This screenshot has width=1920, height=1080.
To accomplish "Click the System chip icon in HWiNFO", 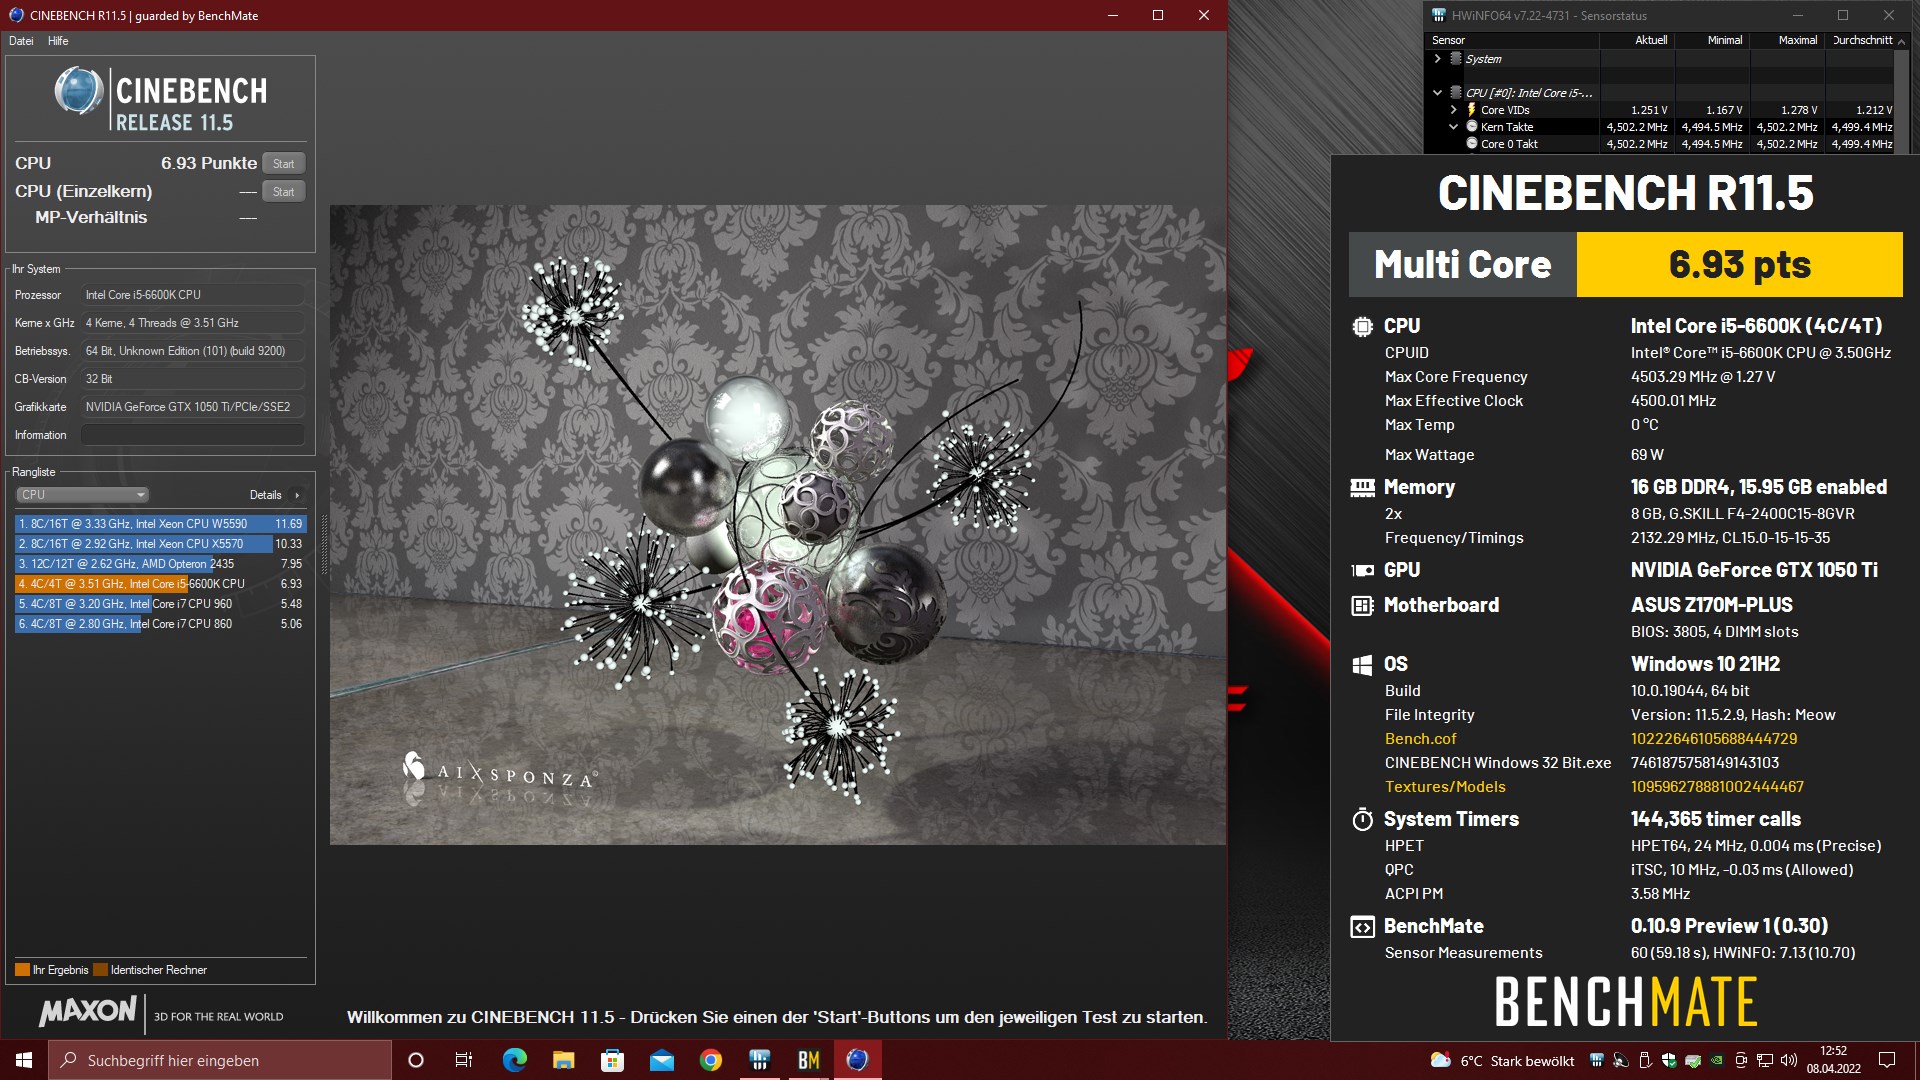I will [1456, 59].
